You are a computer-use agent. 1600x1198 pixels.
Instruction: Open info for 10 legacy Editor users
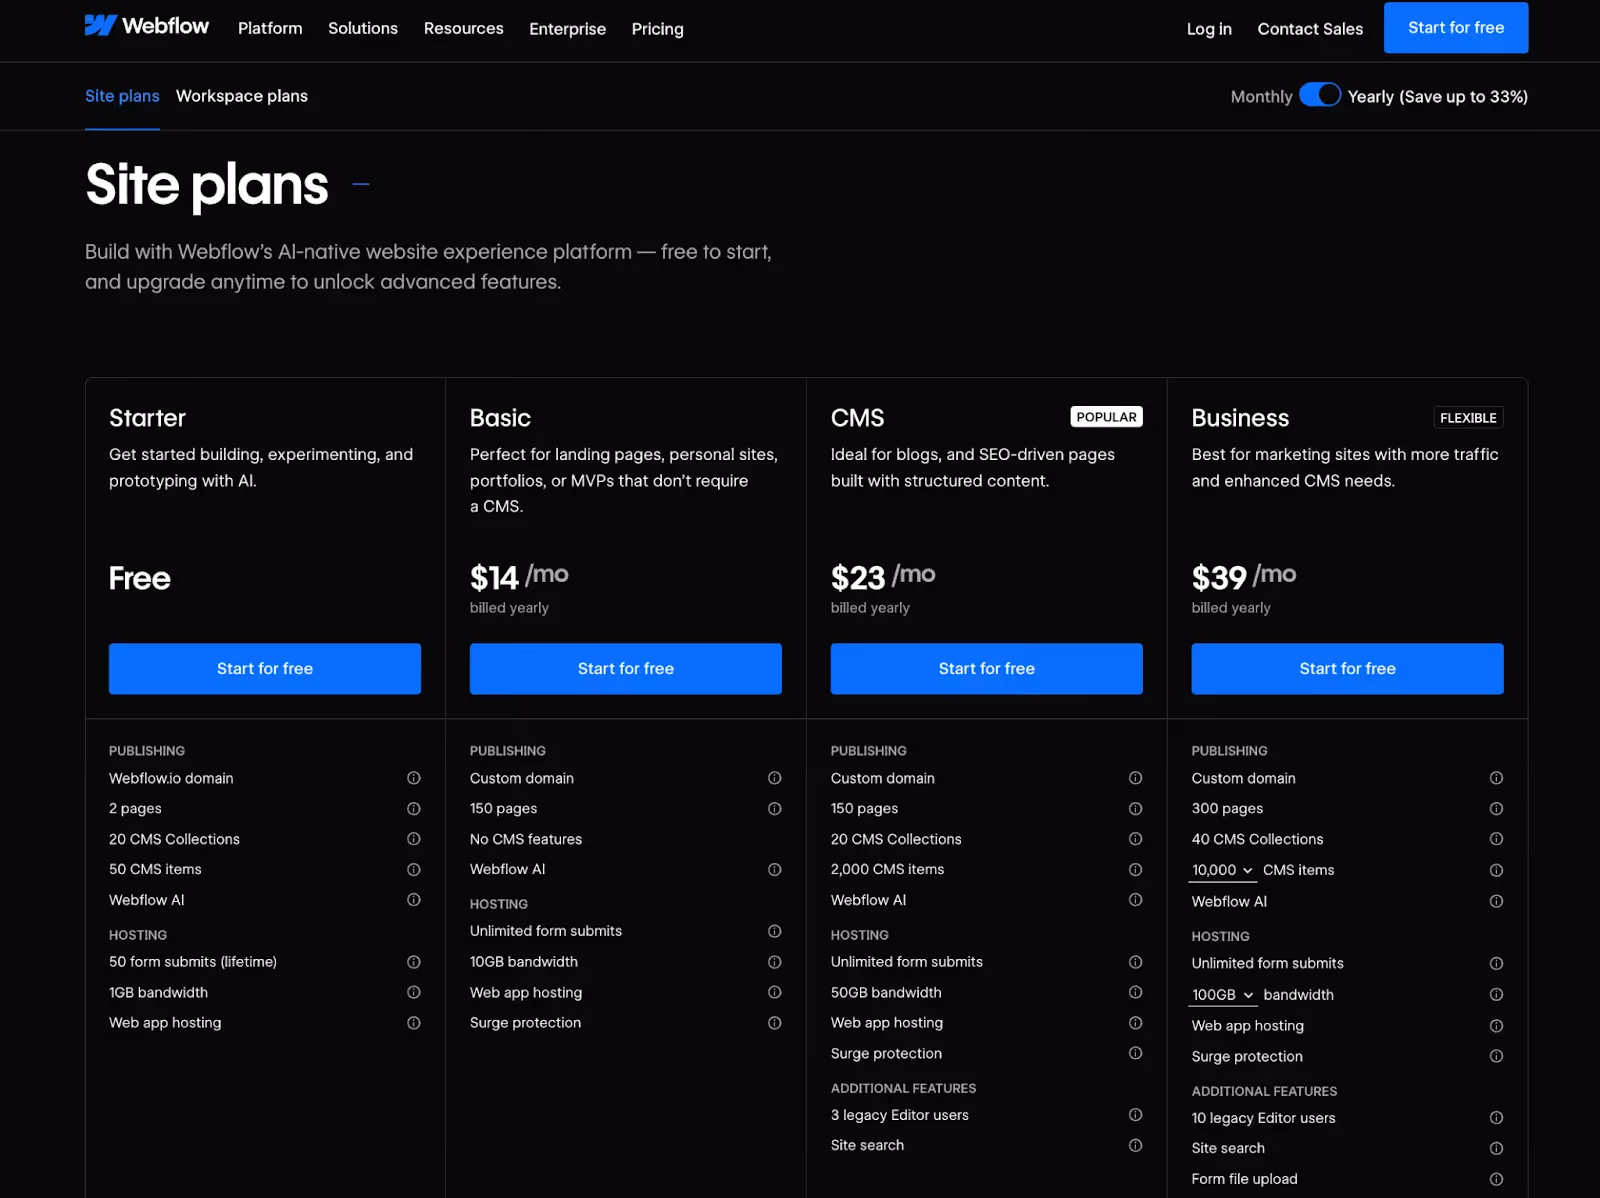[1497, 1118]
